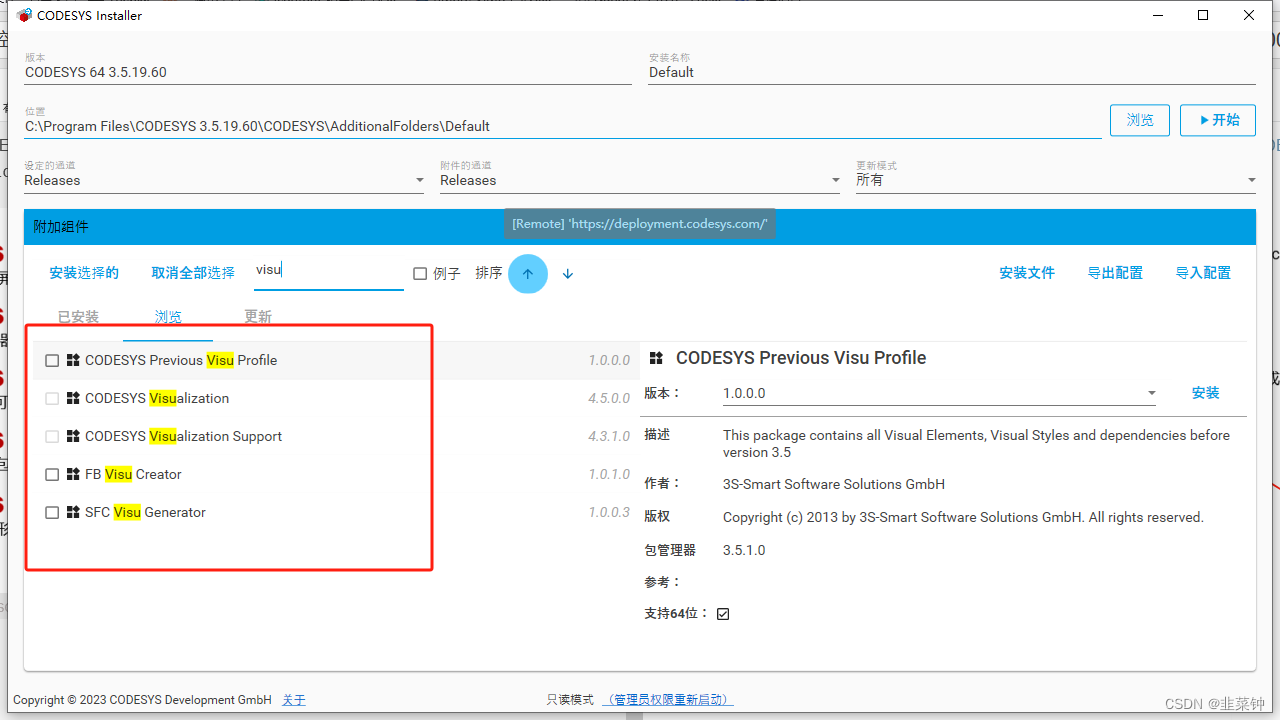Toggle the 例子 checkbox
The image size is (1280, 720).
420,273
